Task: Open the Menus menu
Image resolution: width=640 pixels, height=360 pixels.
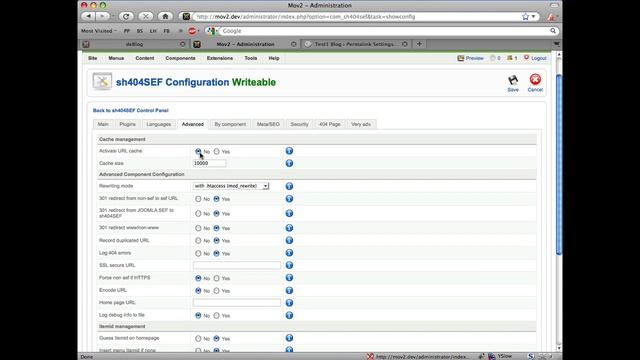Action: click(x=116, y=58)
